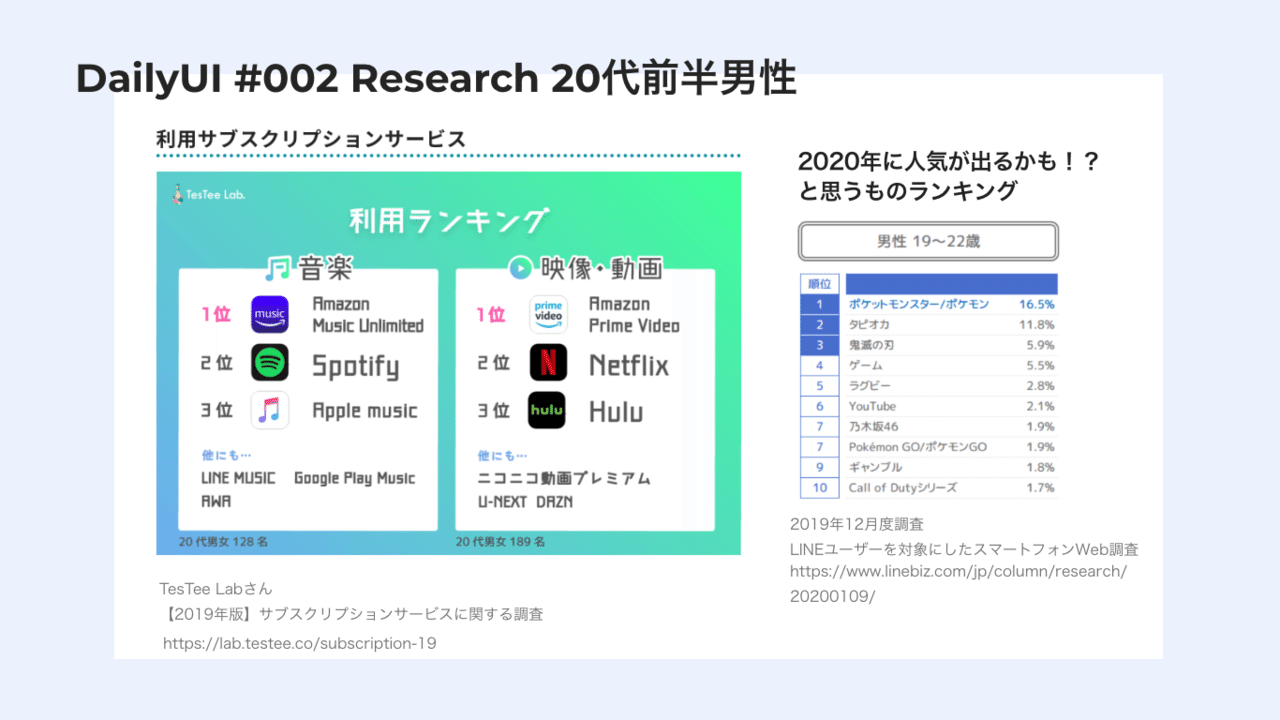Open the linebiz.com research URL

(958, 584)
